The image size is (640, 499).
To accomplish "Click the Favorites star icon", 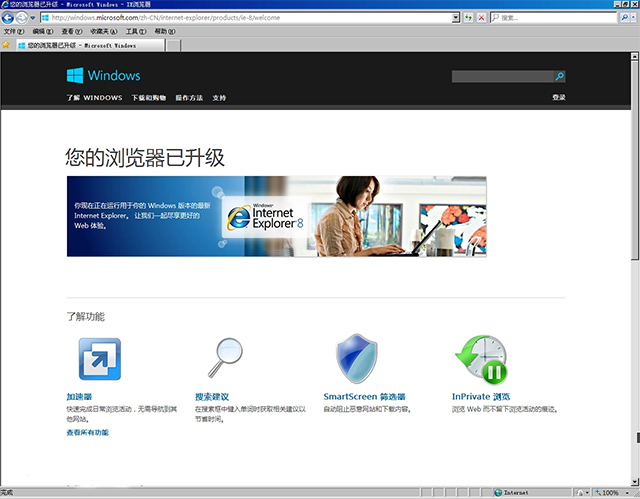I will coord(7,45).
